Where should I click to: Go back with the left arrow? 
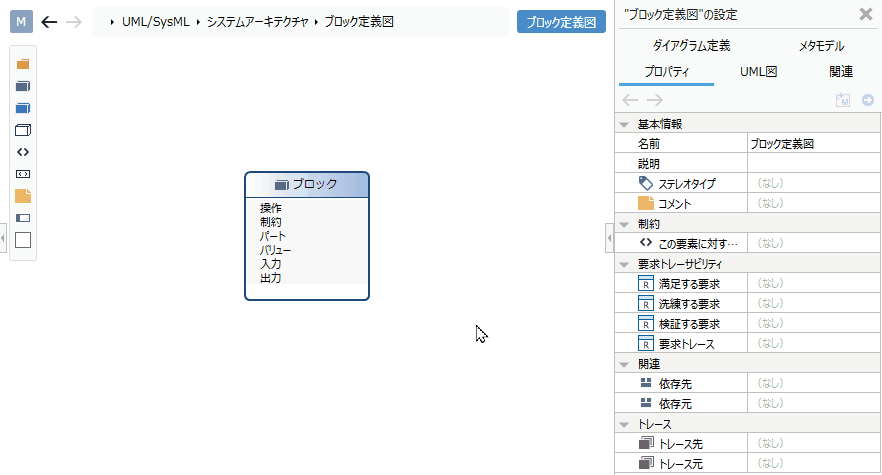pyautogui.click(x=50, y=22)
